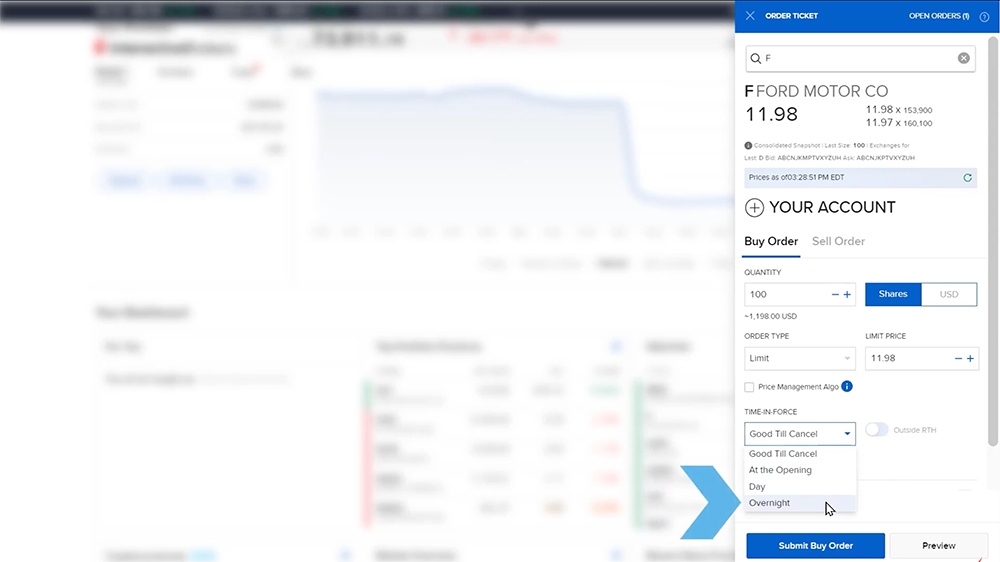Viewport: 1000px width, 562px height.
Task: Clear the symbol search field
Action: click(963, 58)
